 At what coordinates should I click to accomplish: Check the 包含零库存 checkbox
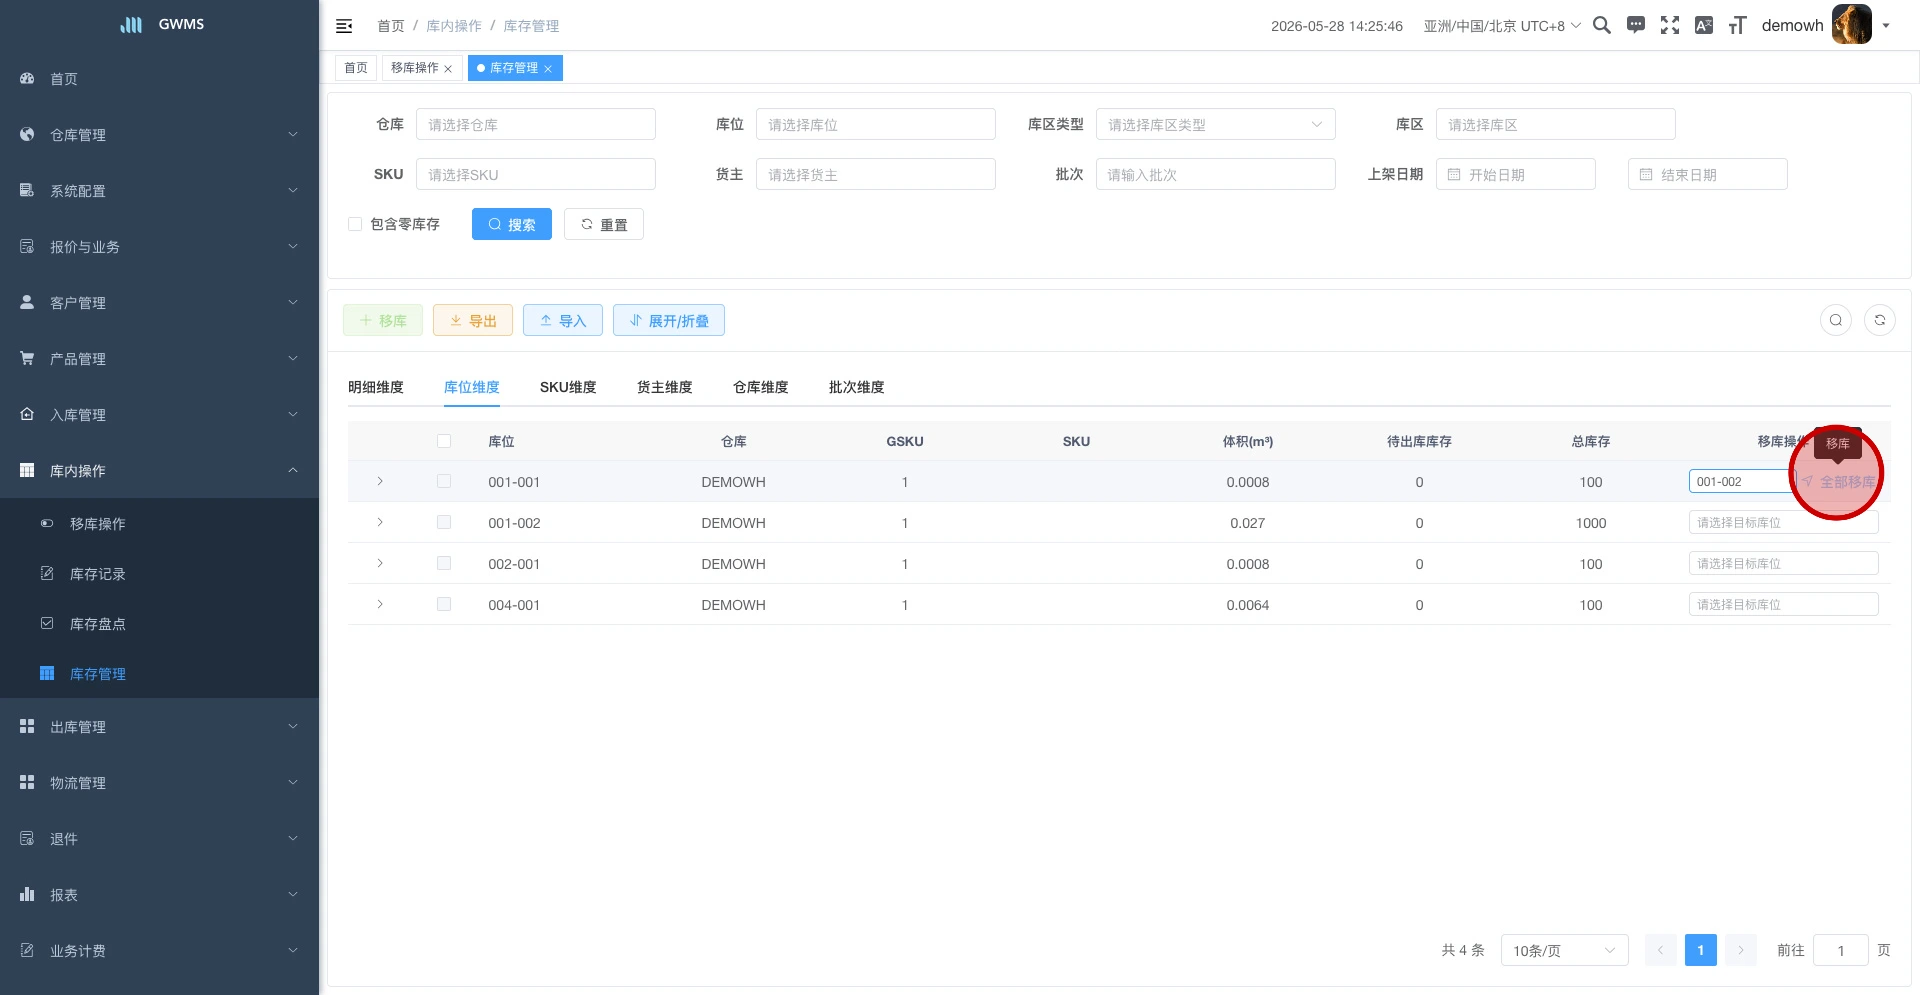(x=355, y=224)
